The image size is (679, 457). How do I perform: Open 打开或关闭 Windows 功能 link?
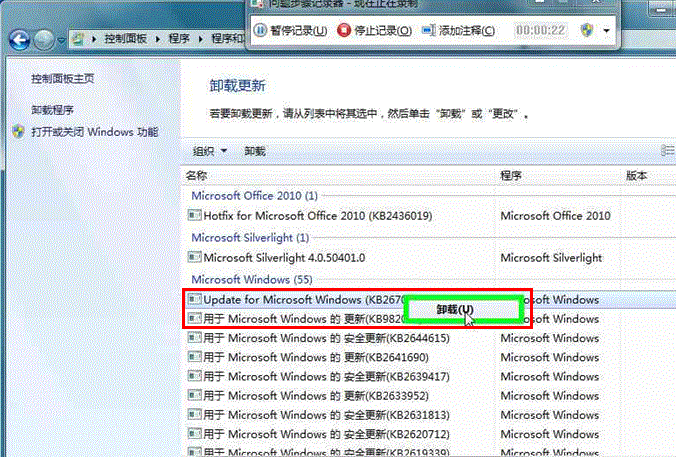[94, 132]
